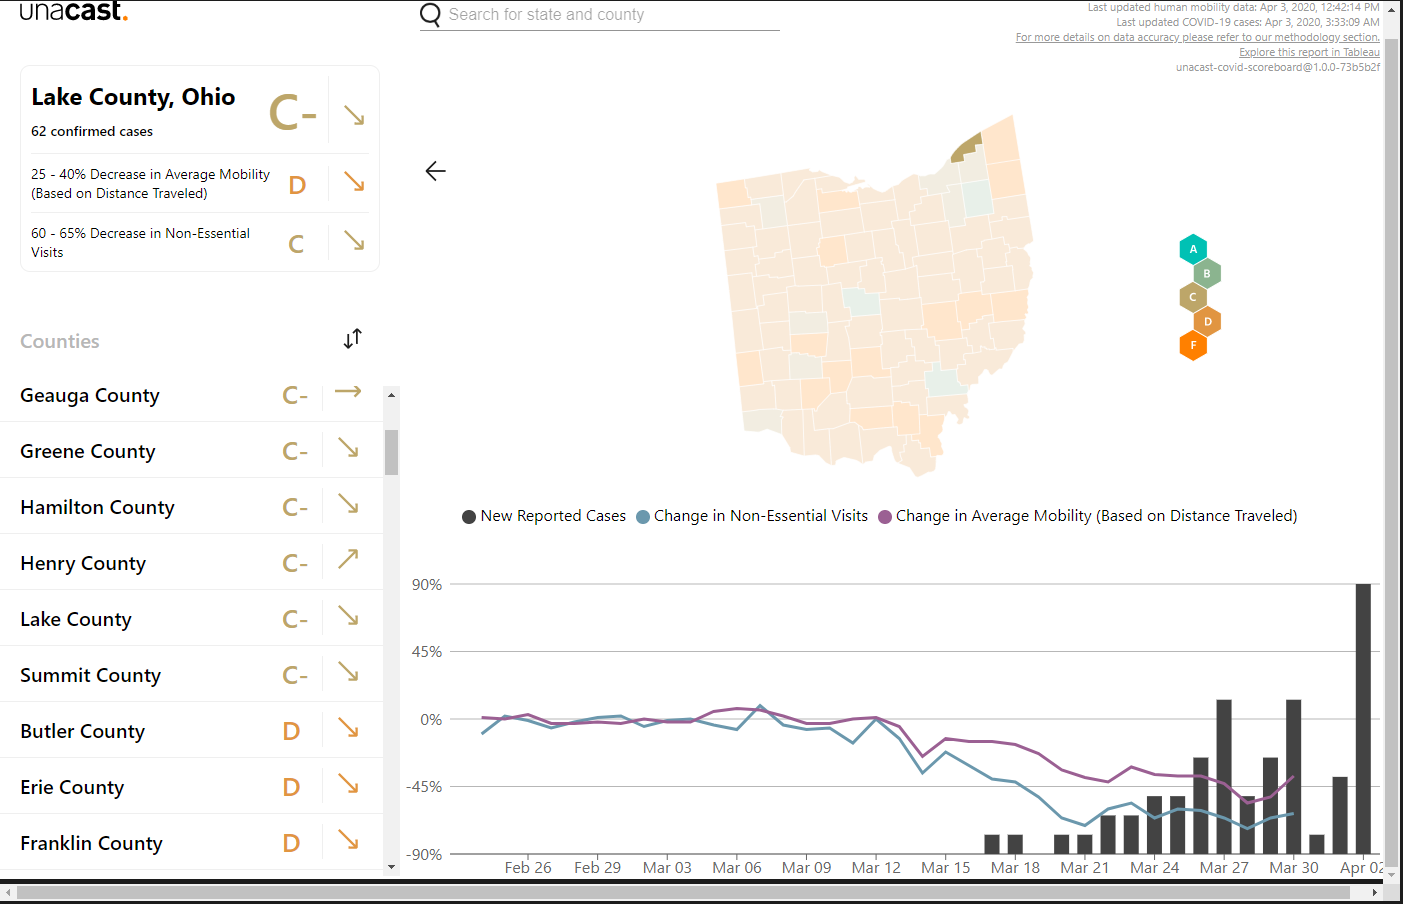Click the search magnifier icon
This screenshot has height=904, width=1403.
coord(431,15)
